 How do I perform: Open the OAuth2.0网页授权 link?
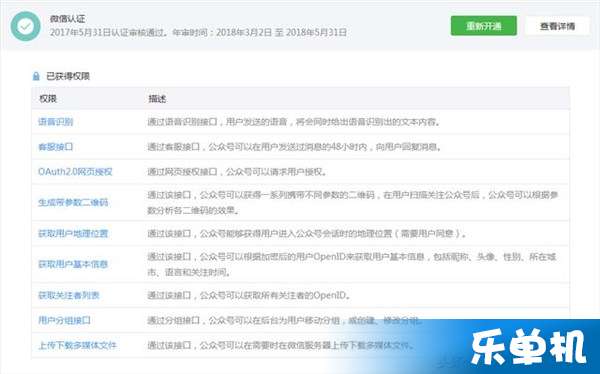pyautogui.click(x=75, y=171)
